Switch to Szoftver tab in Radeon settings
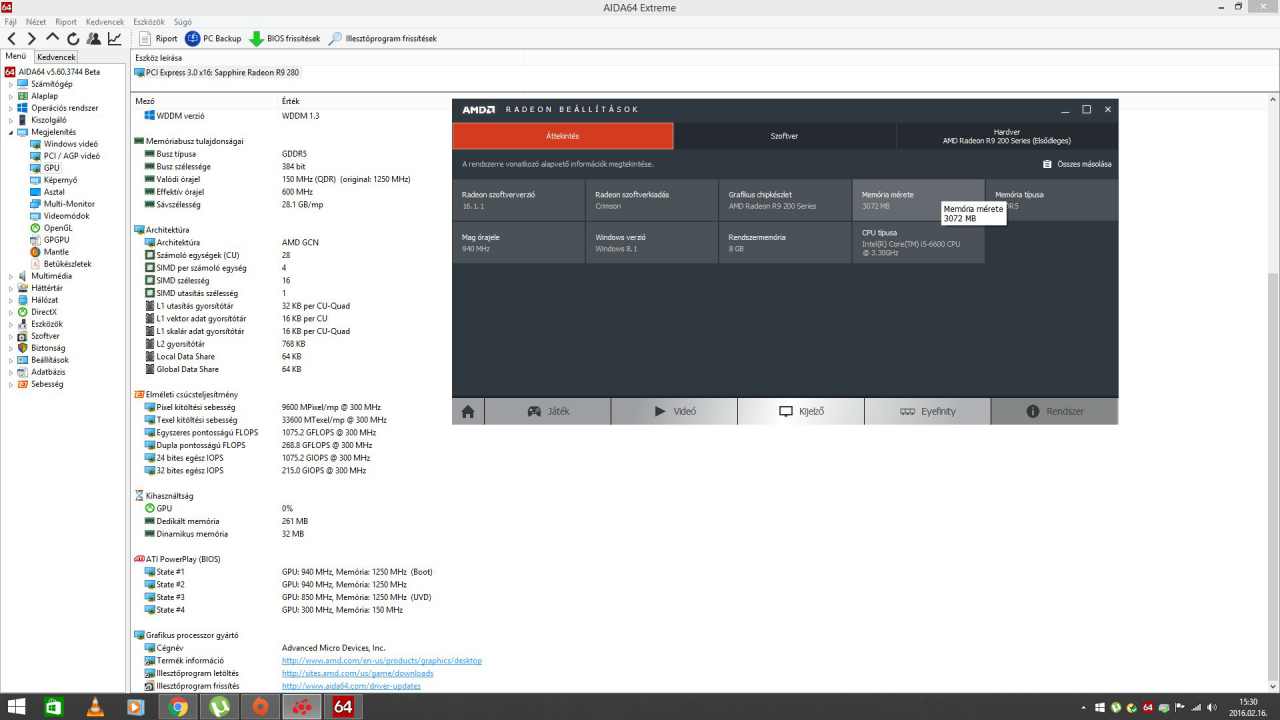 785,136
